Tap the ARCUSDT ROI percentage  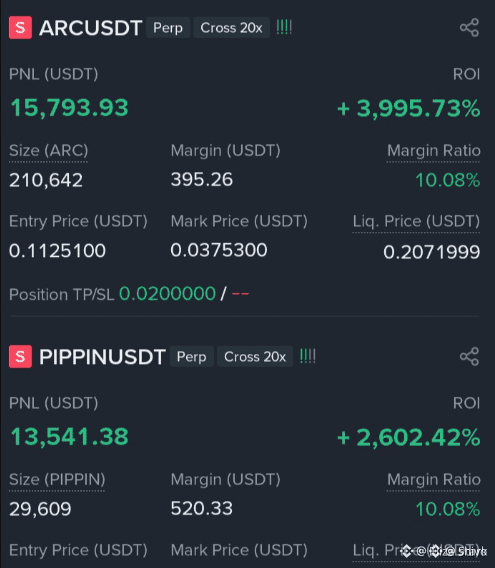409,108
